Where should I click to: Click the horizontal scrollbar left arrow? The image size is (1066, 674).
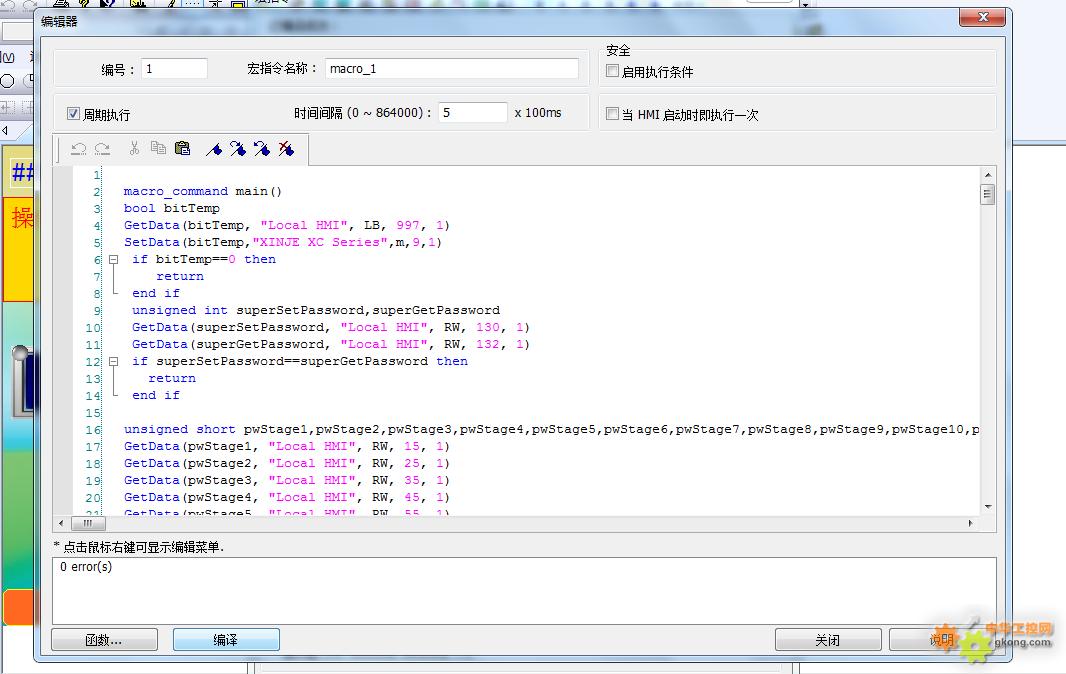[x=61, y=523]
